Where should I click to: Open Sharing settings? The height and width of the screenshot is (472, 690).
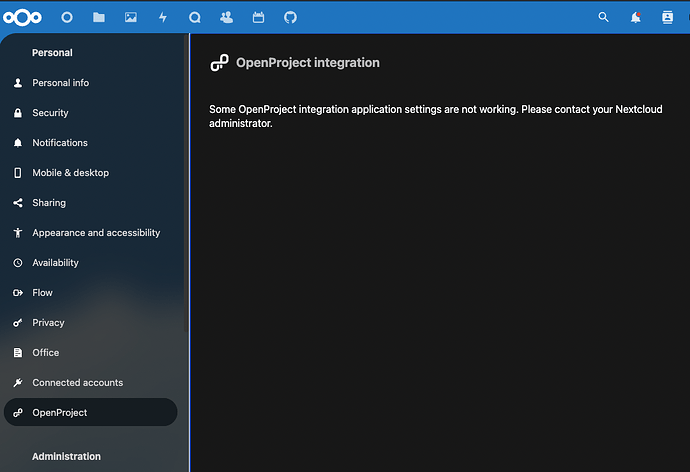[91, 203]
